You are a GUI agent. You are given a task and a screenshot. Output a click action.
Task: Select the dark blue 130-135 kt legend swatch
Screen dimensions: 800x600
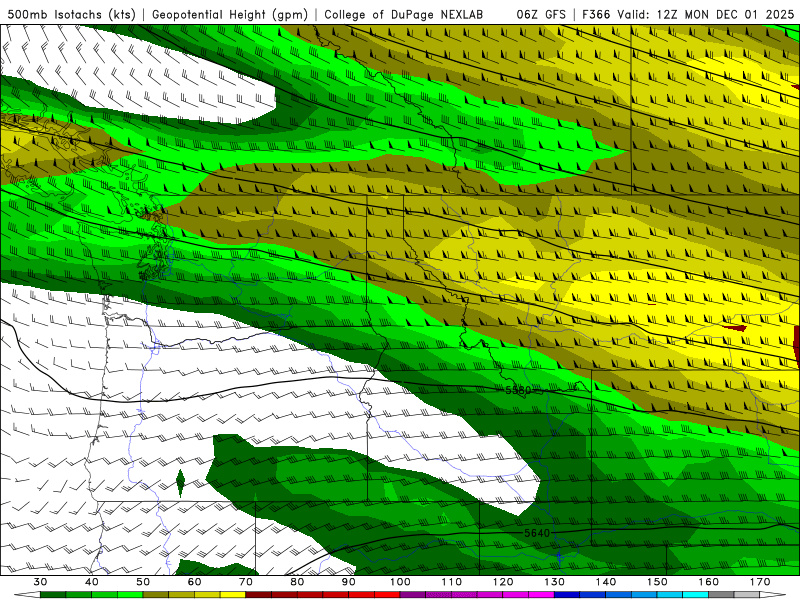click(x=567, y=595)
